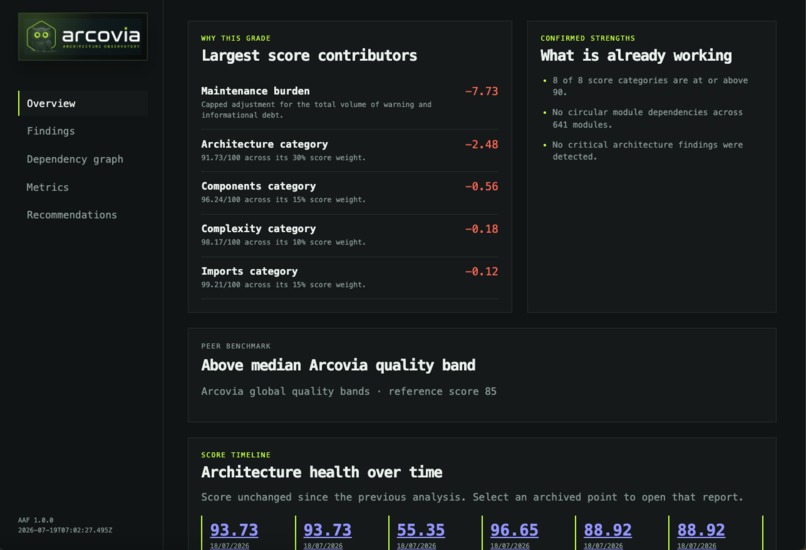The width and height of the screenshot is (806, 550).
Task: Open the first 88.92 score report
Action: 608,530
